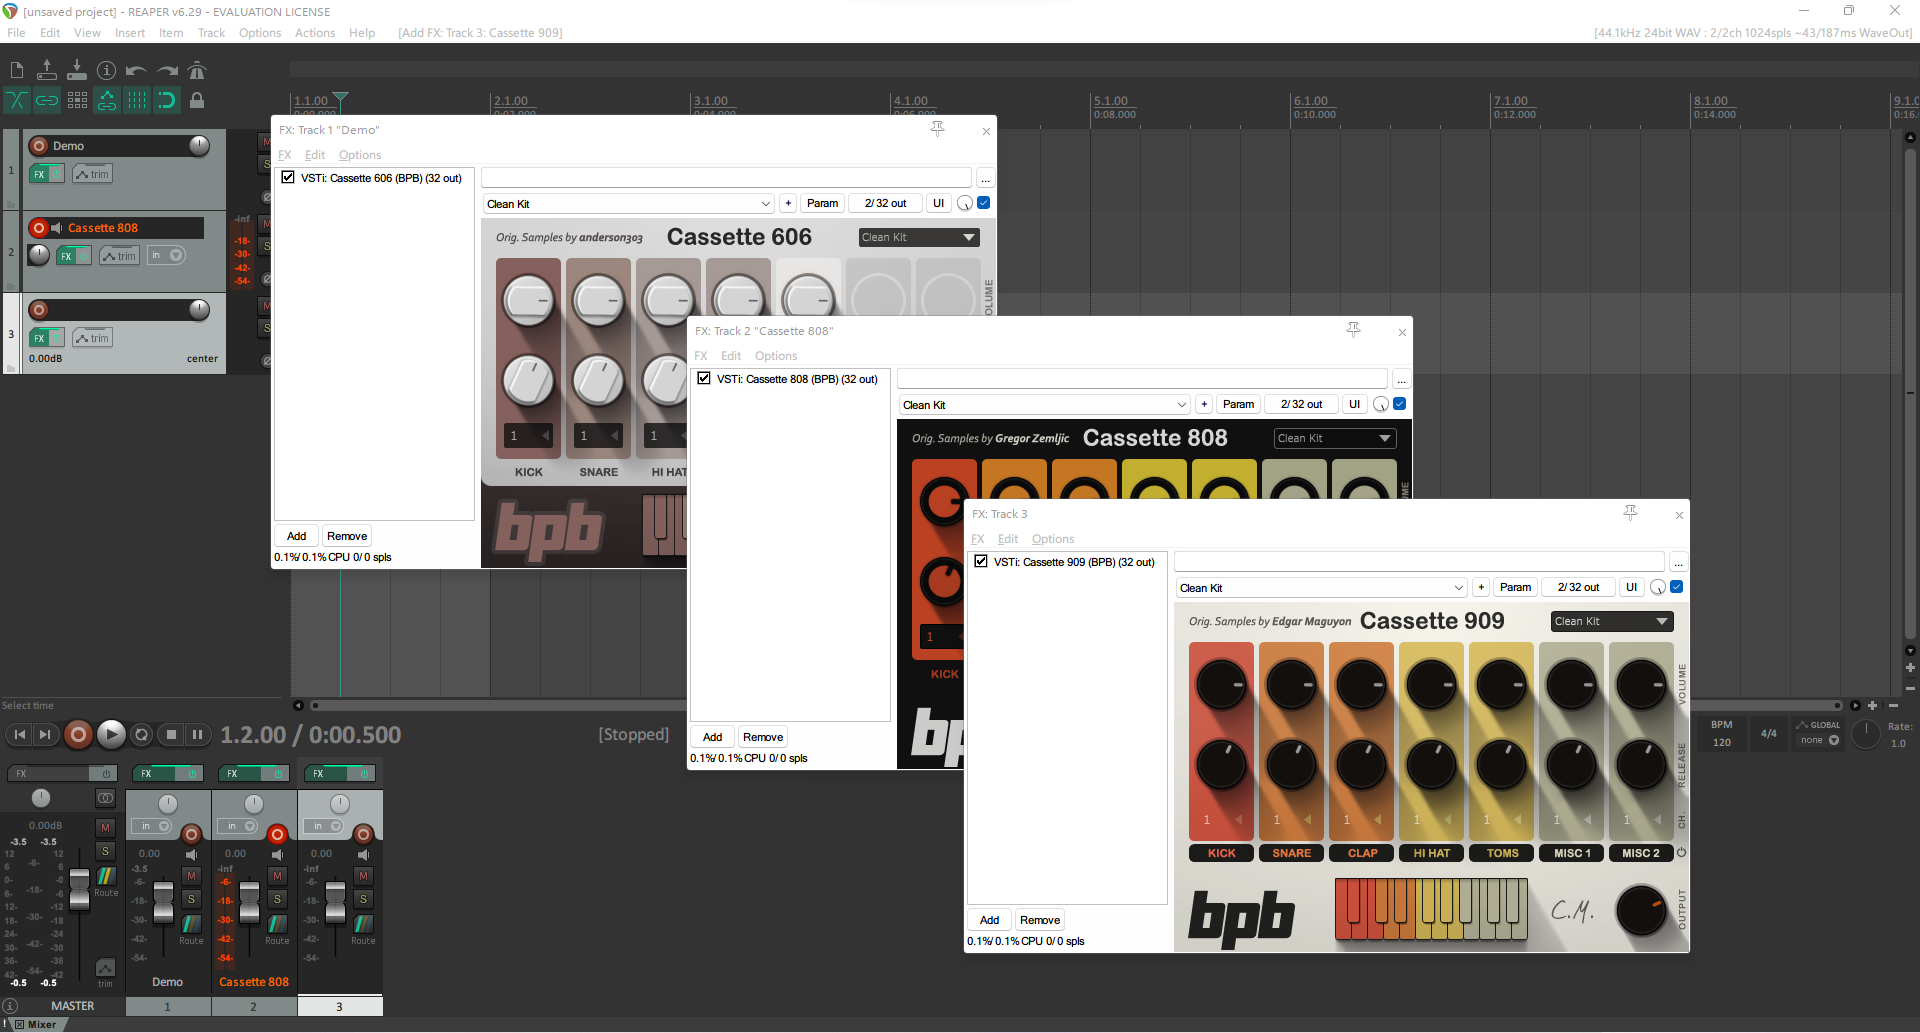Click the Undo arrow in the toolbar
The height and width of the screenshot is (1033, 1920).
[137, 70]
